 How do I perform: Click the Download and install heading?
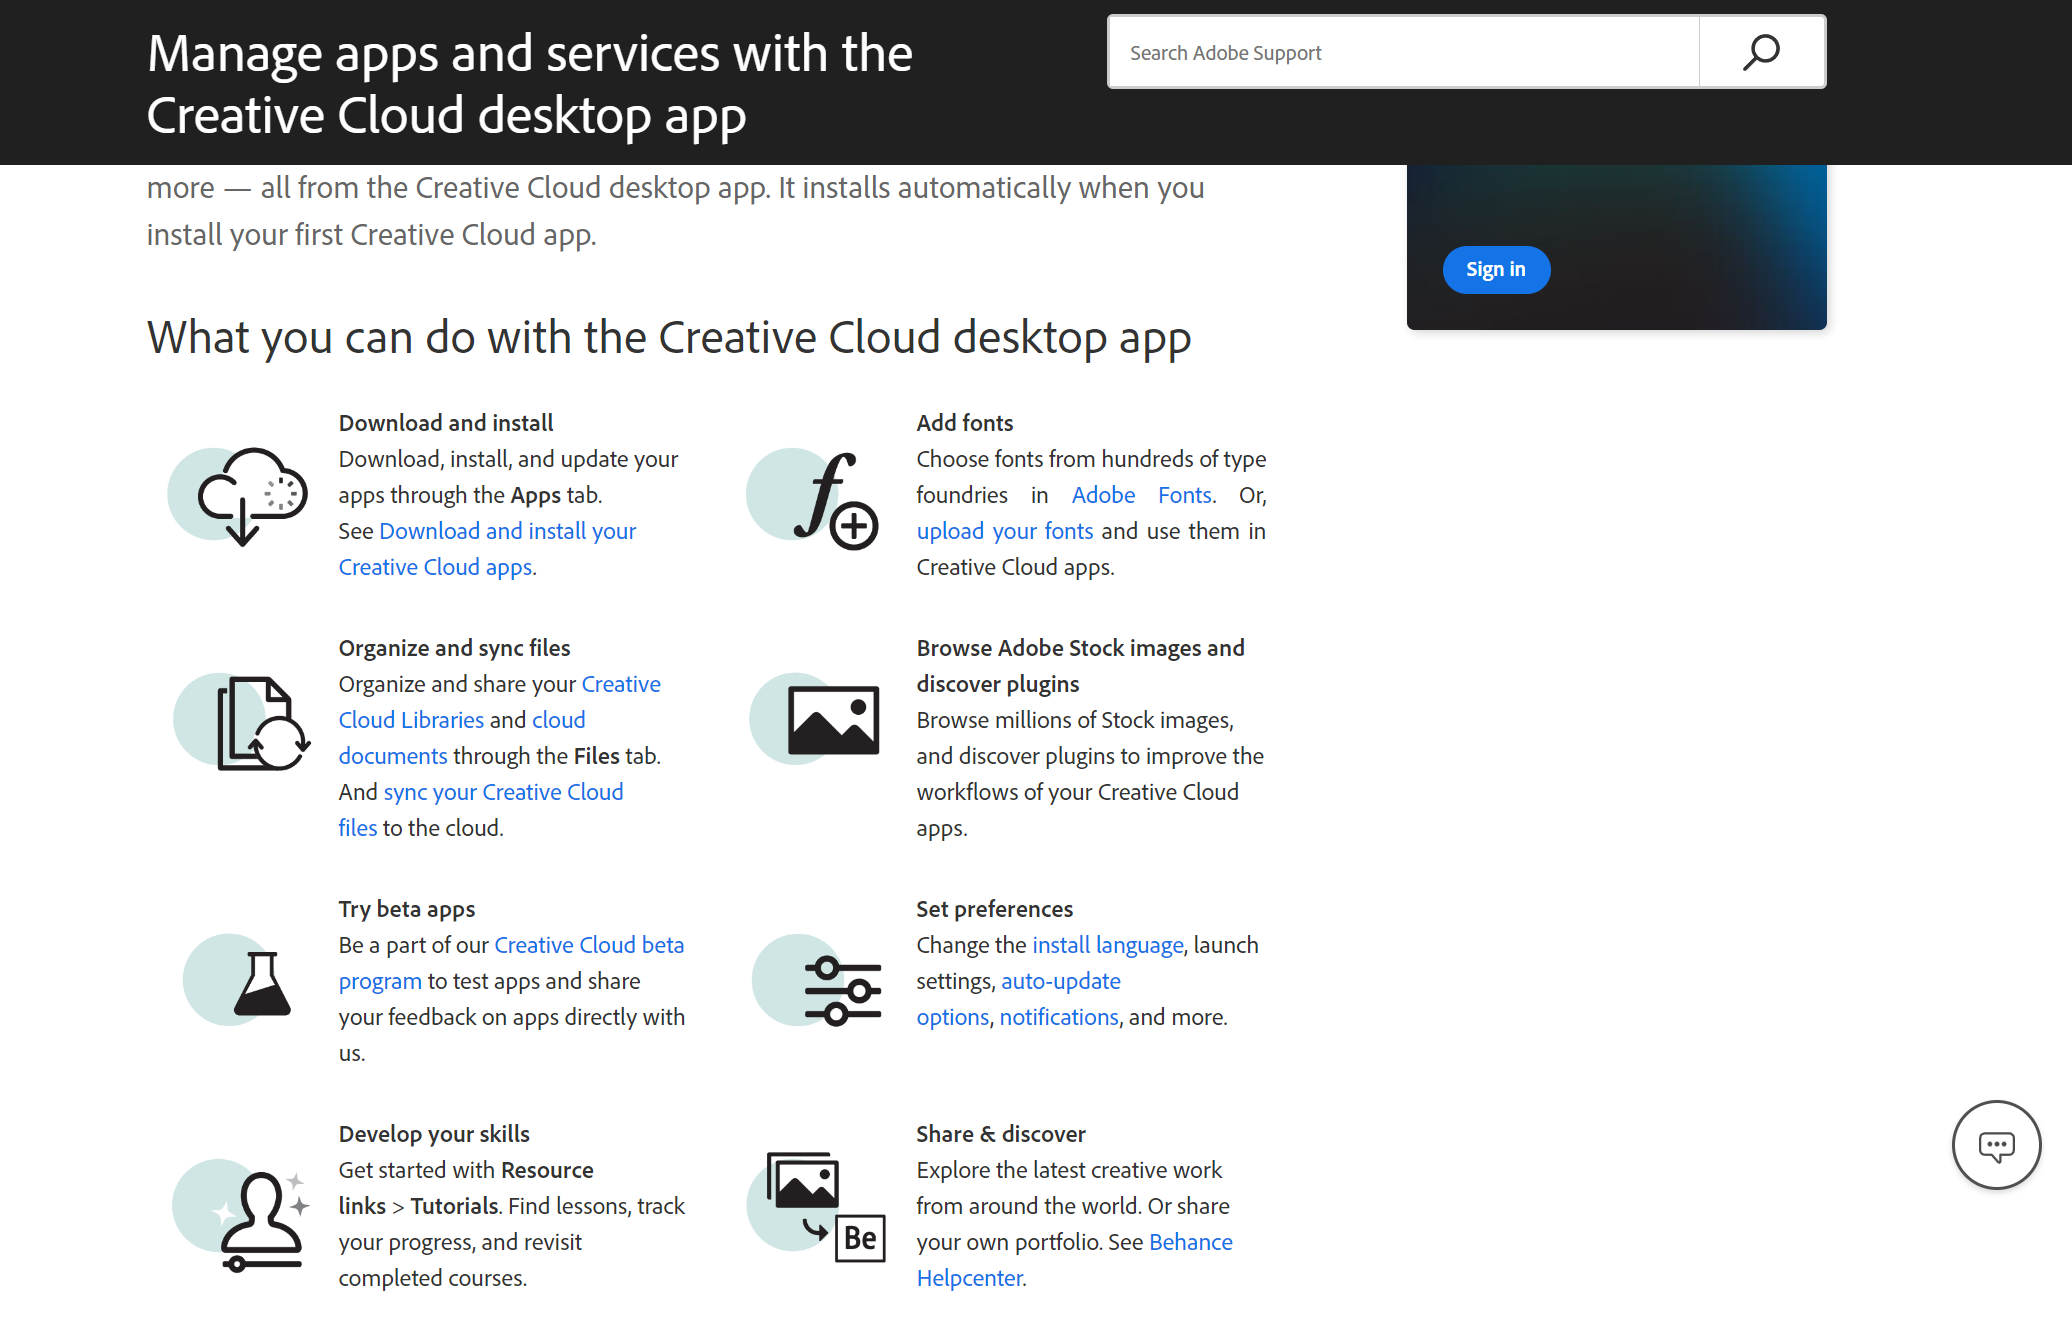pos(446,423)
